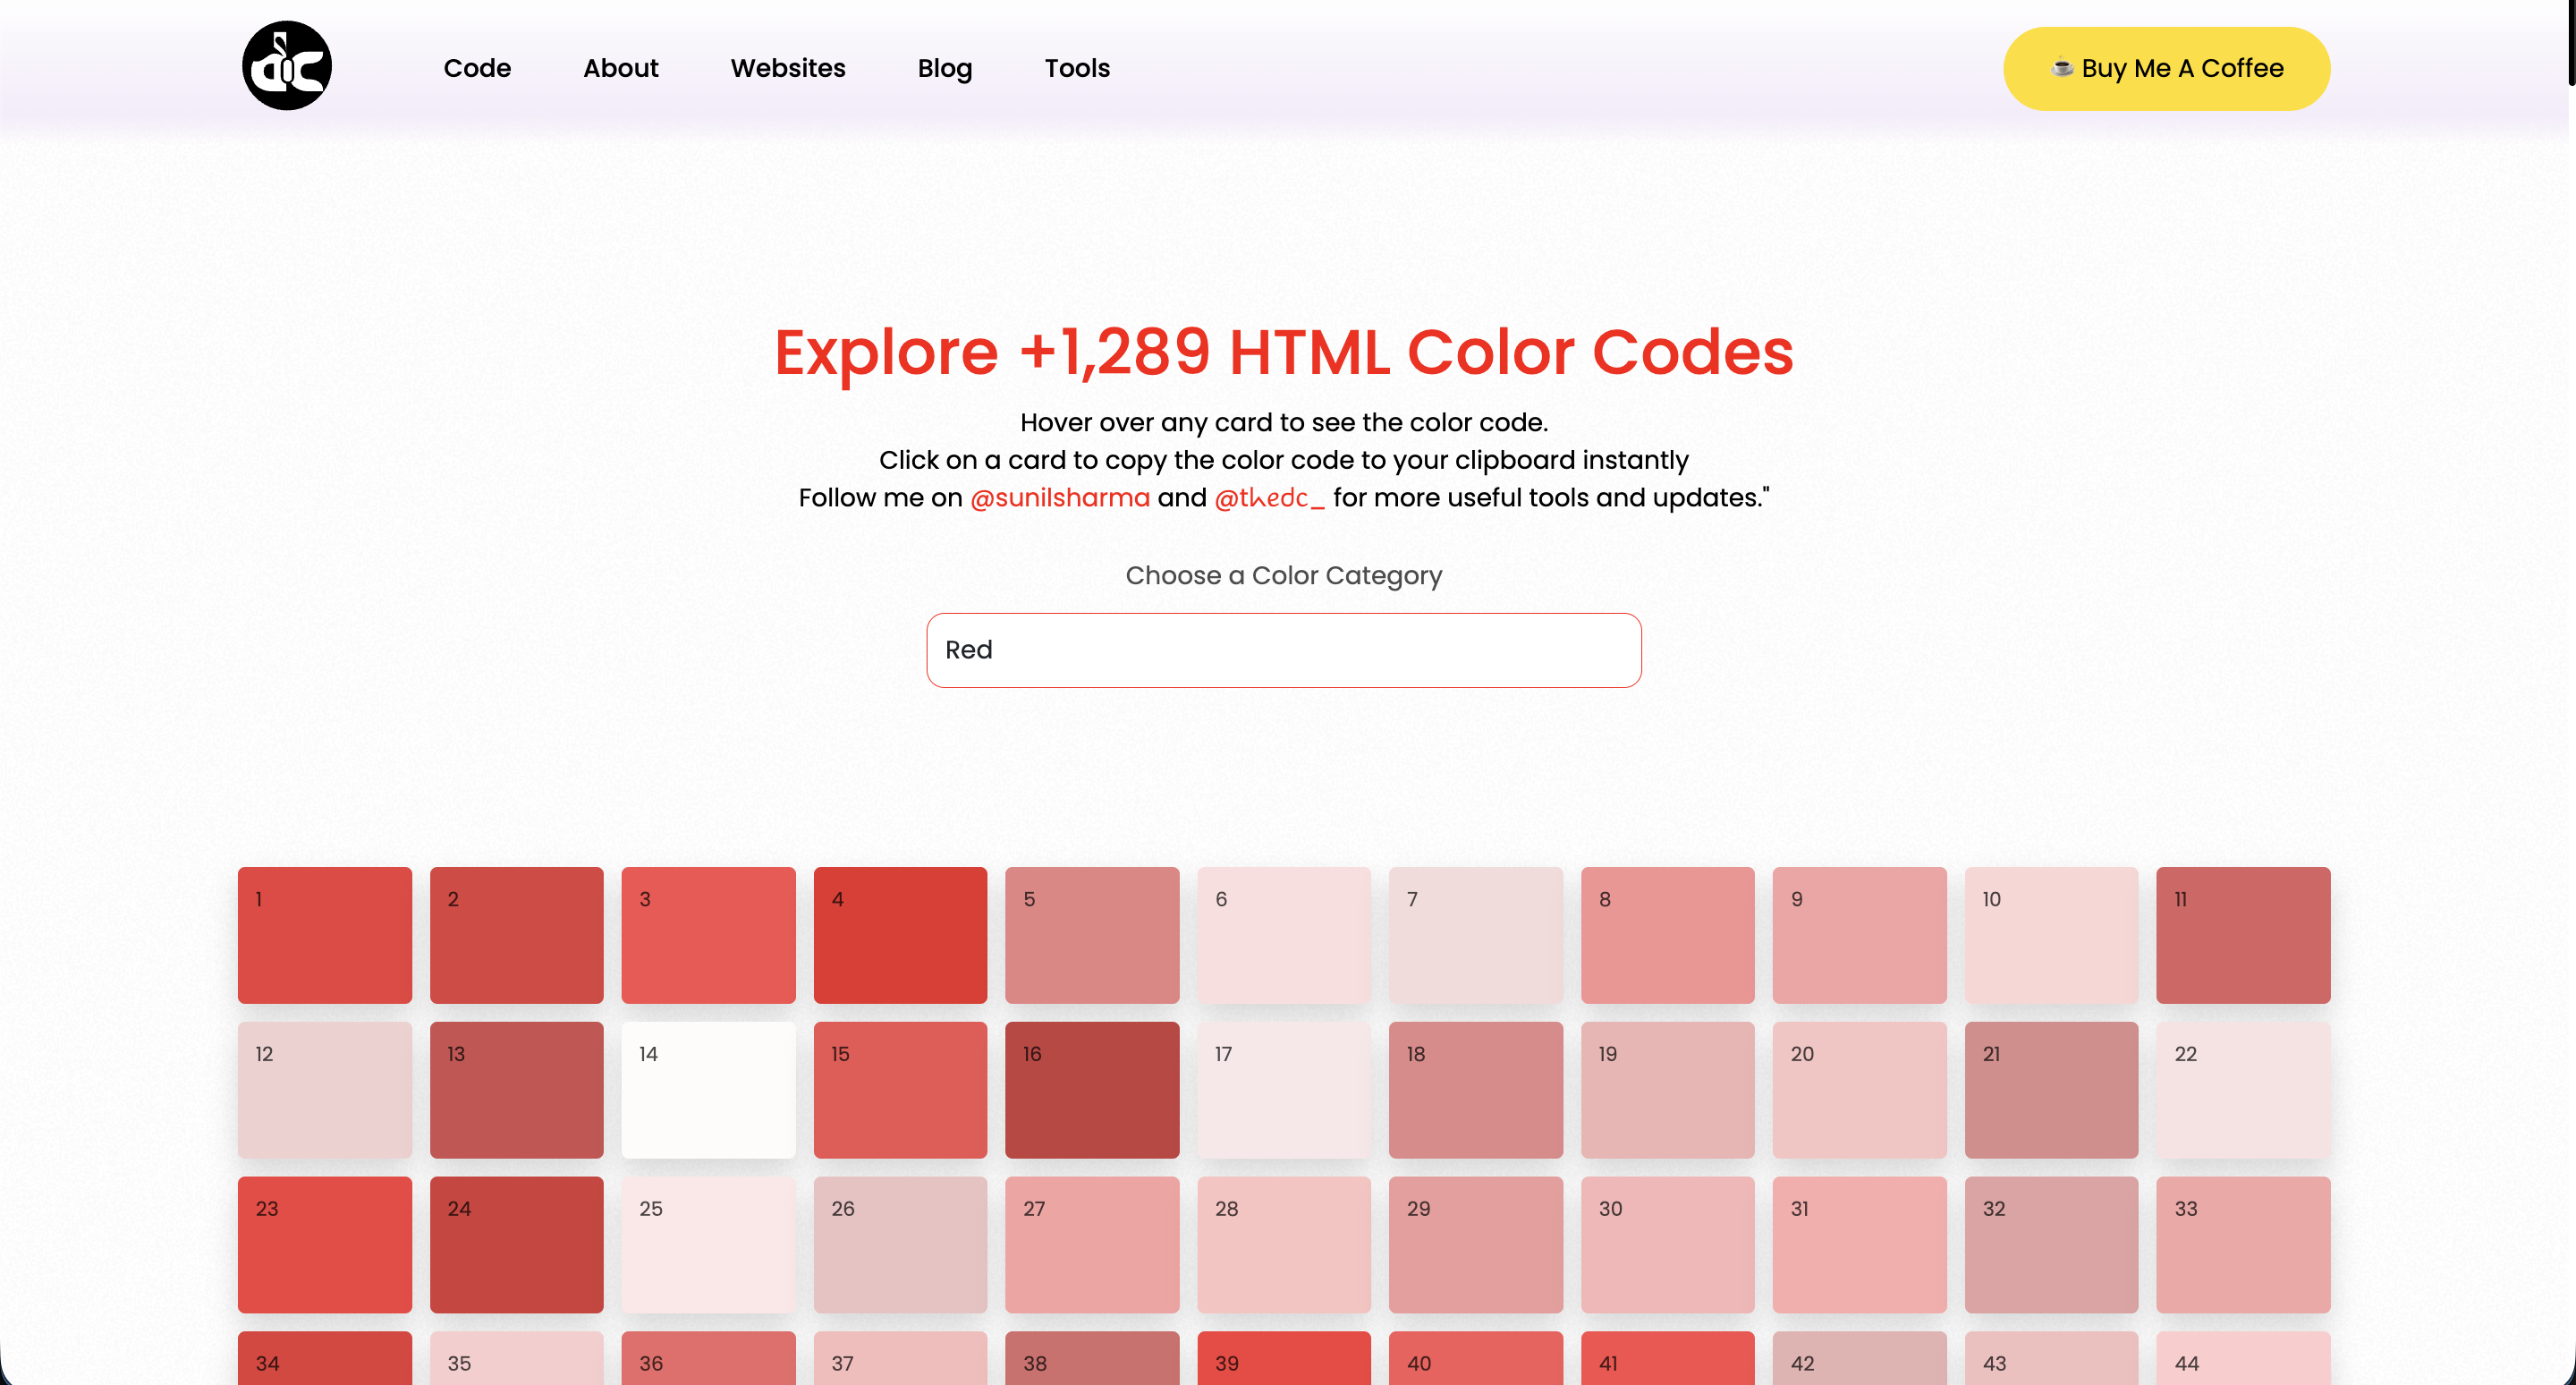Pick color card number 11
Viewport: 2576px width, 1385px height.
(2243, 935)
